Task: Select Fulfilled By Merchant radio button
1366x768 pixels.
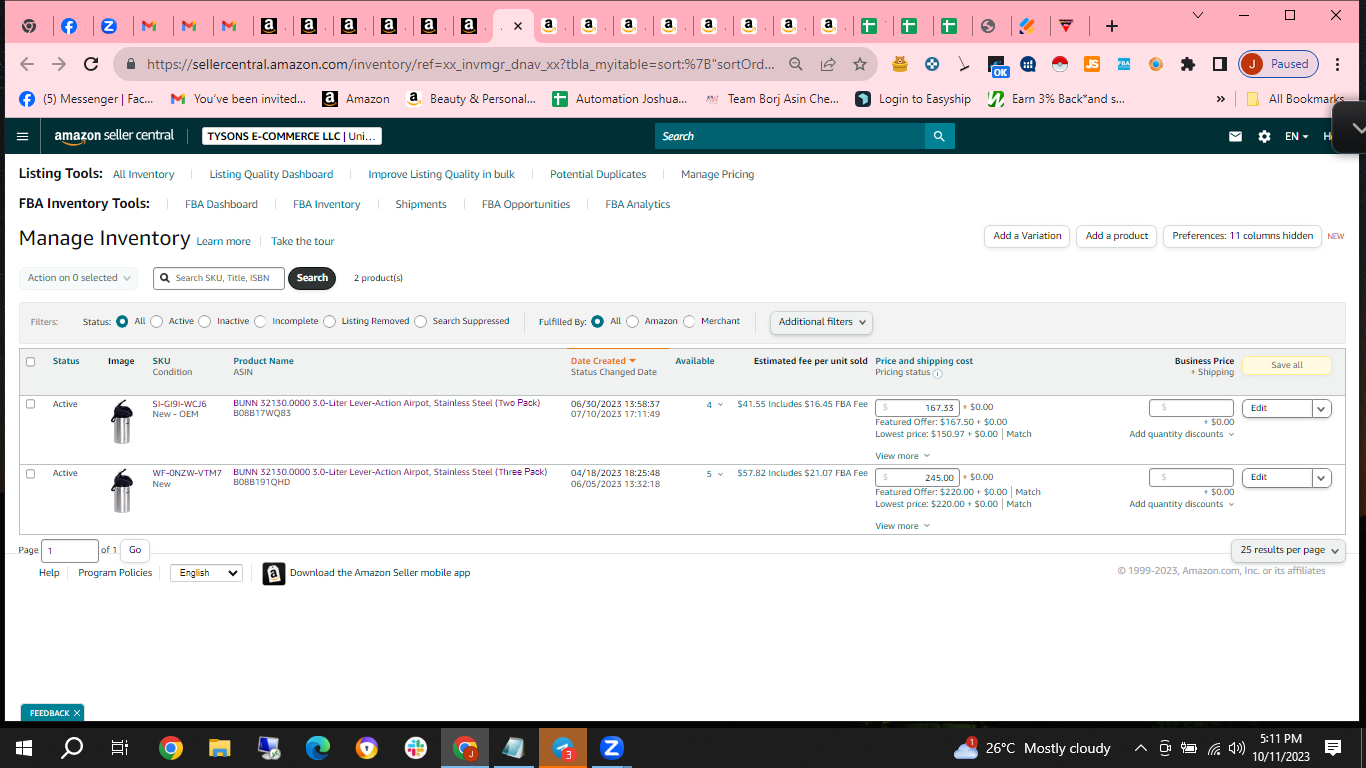Action: (689, 322)
